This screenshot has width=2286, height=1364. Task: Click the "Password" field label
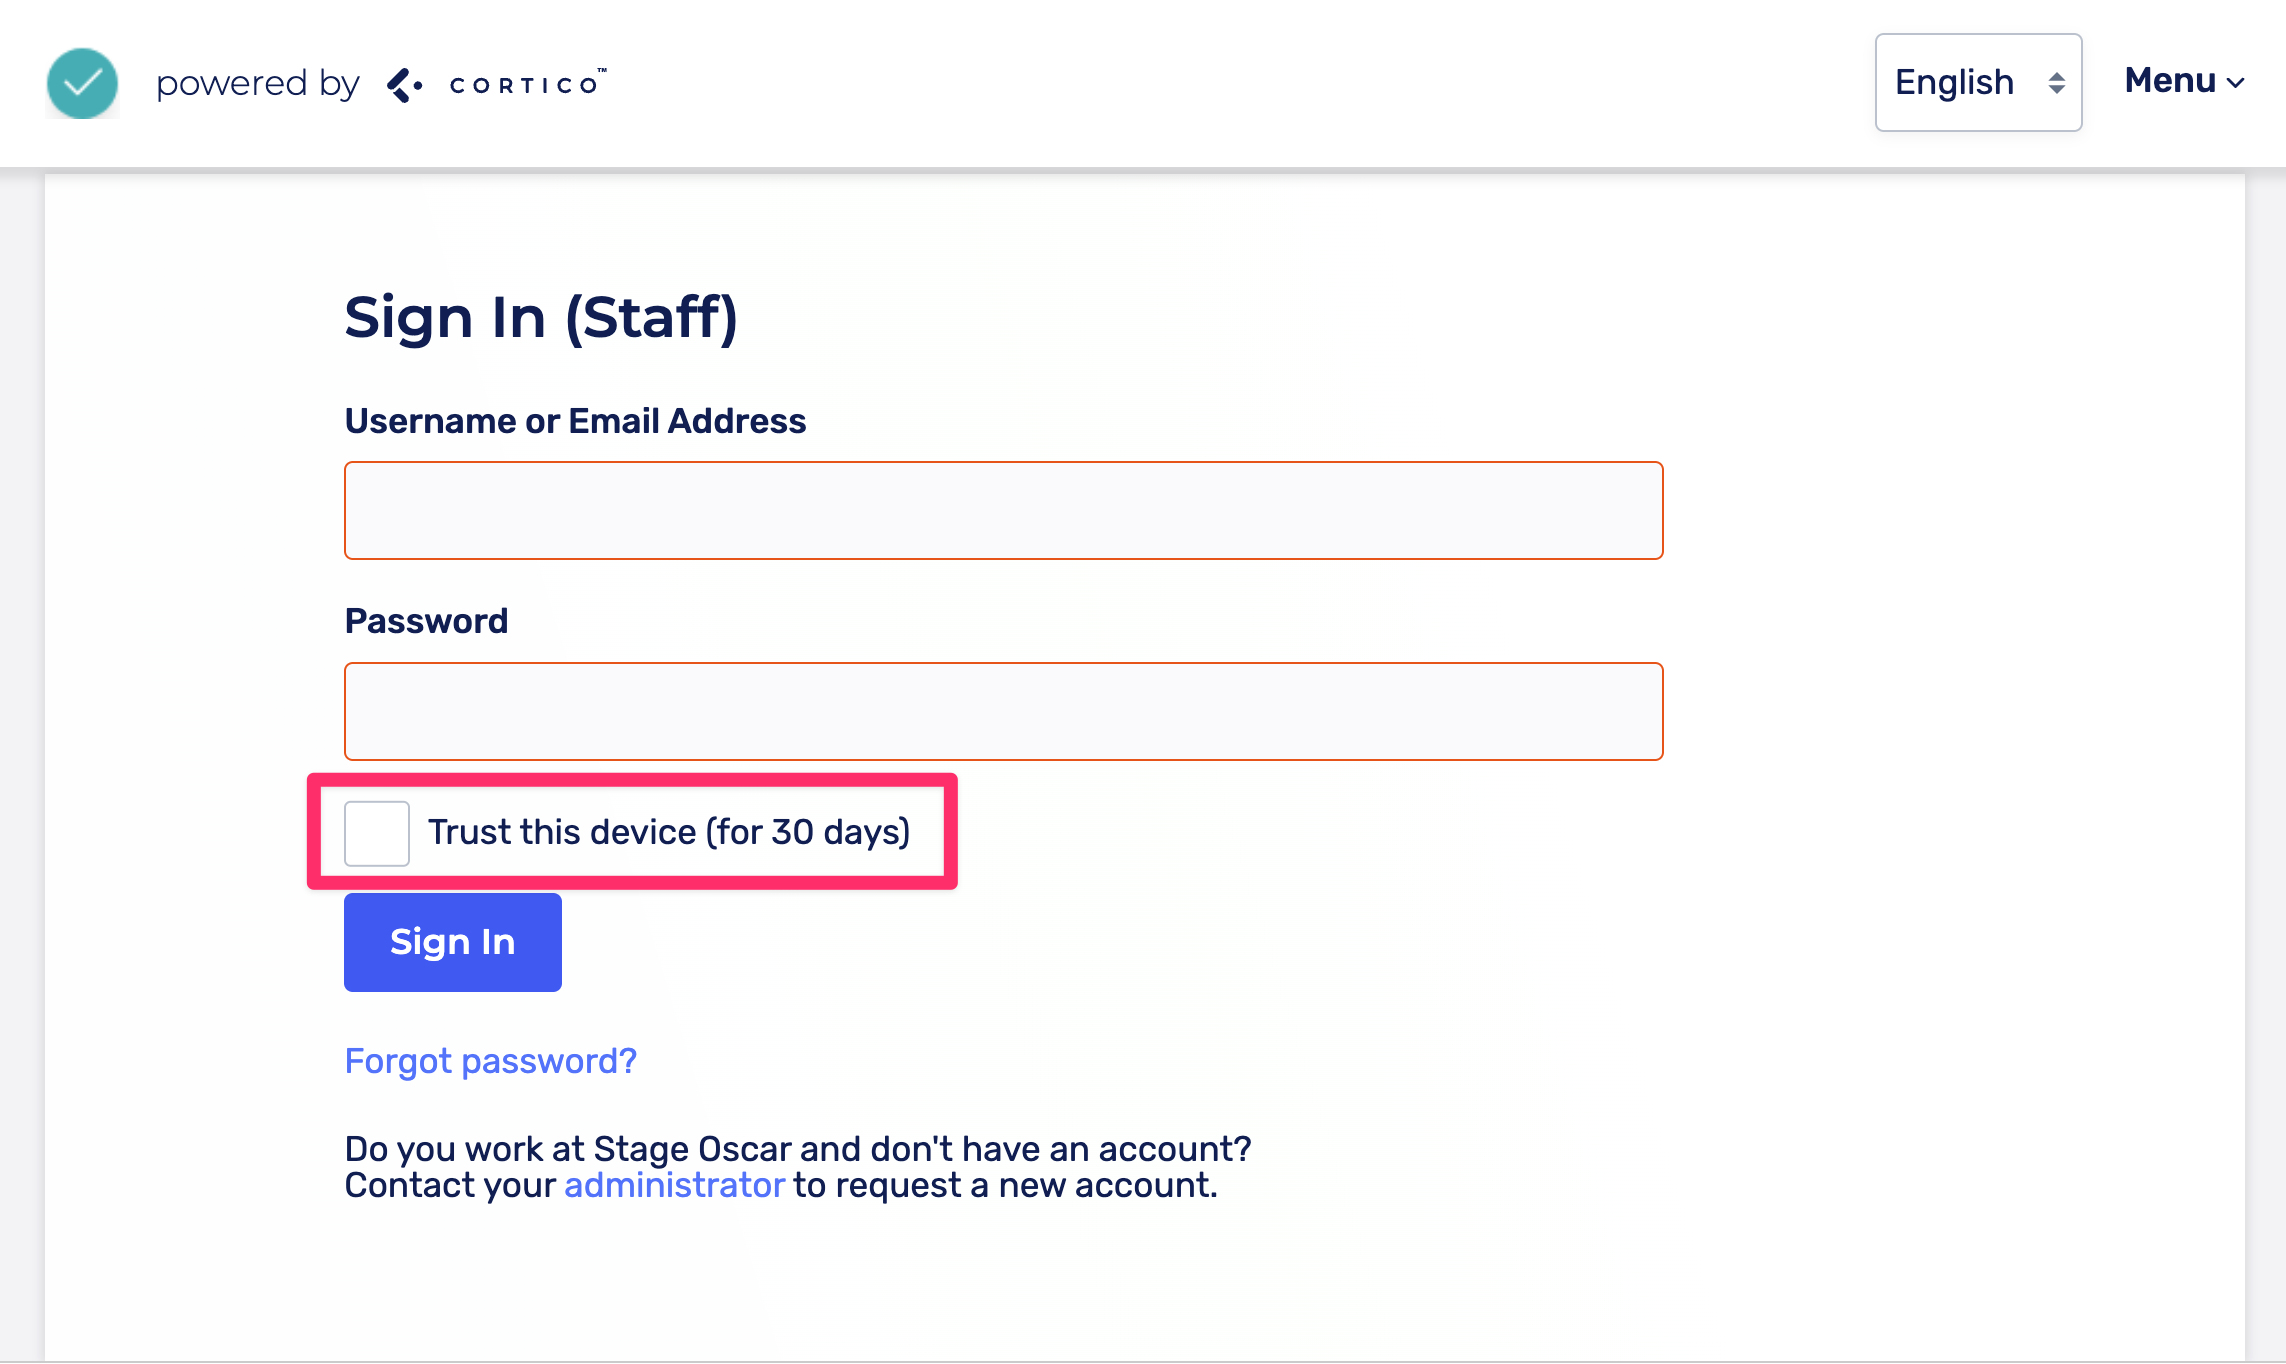426,621
